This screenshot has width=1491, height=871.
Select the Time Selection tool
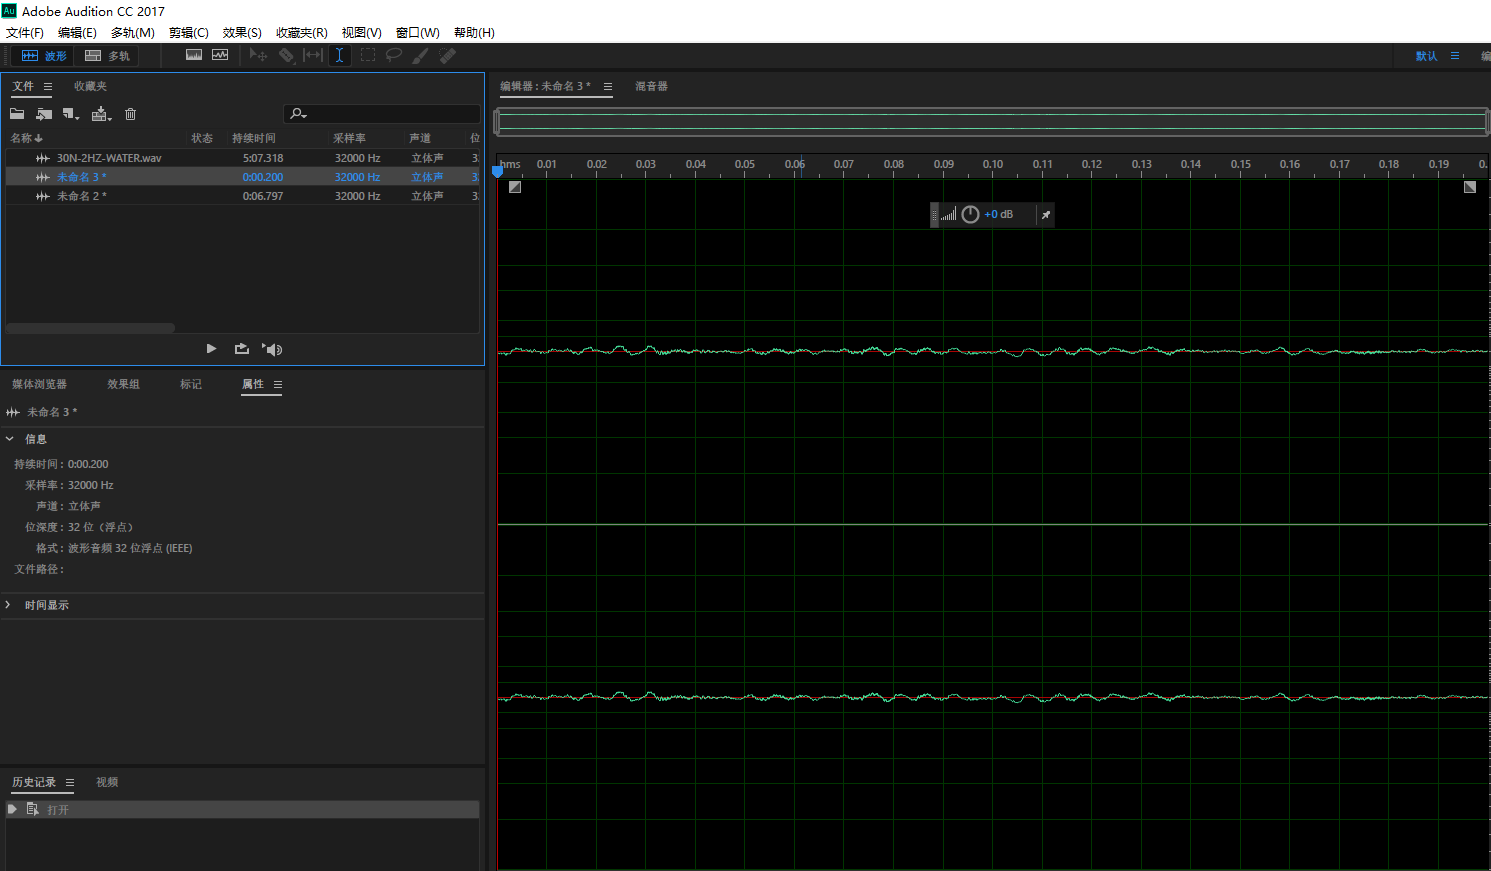point(340,56)
